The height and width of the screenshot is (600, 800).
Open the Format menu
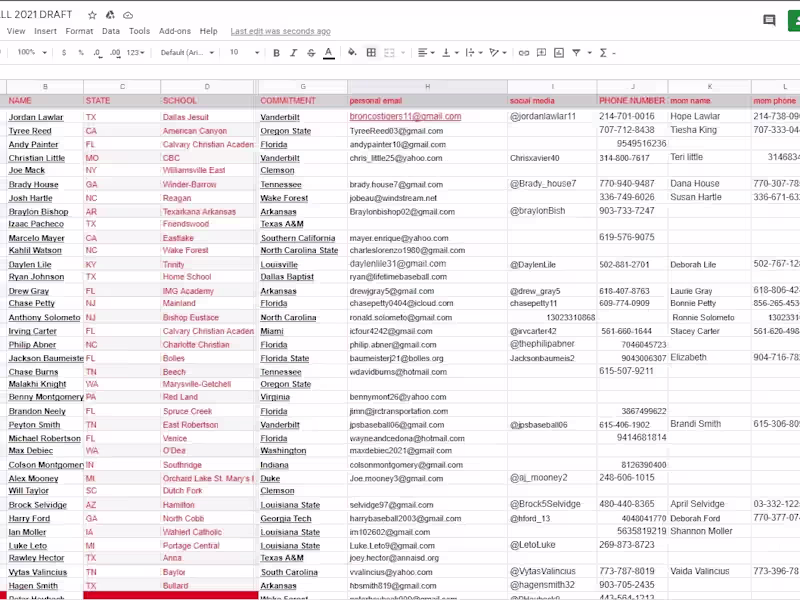(x=79, y=31)
